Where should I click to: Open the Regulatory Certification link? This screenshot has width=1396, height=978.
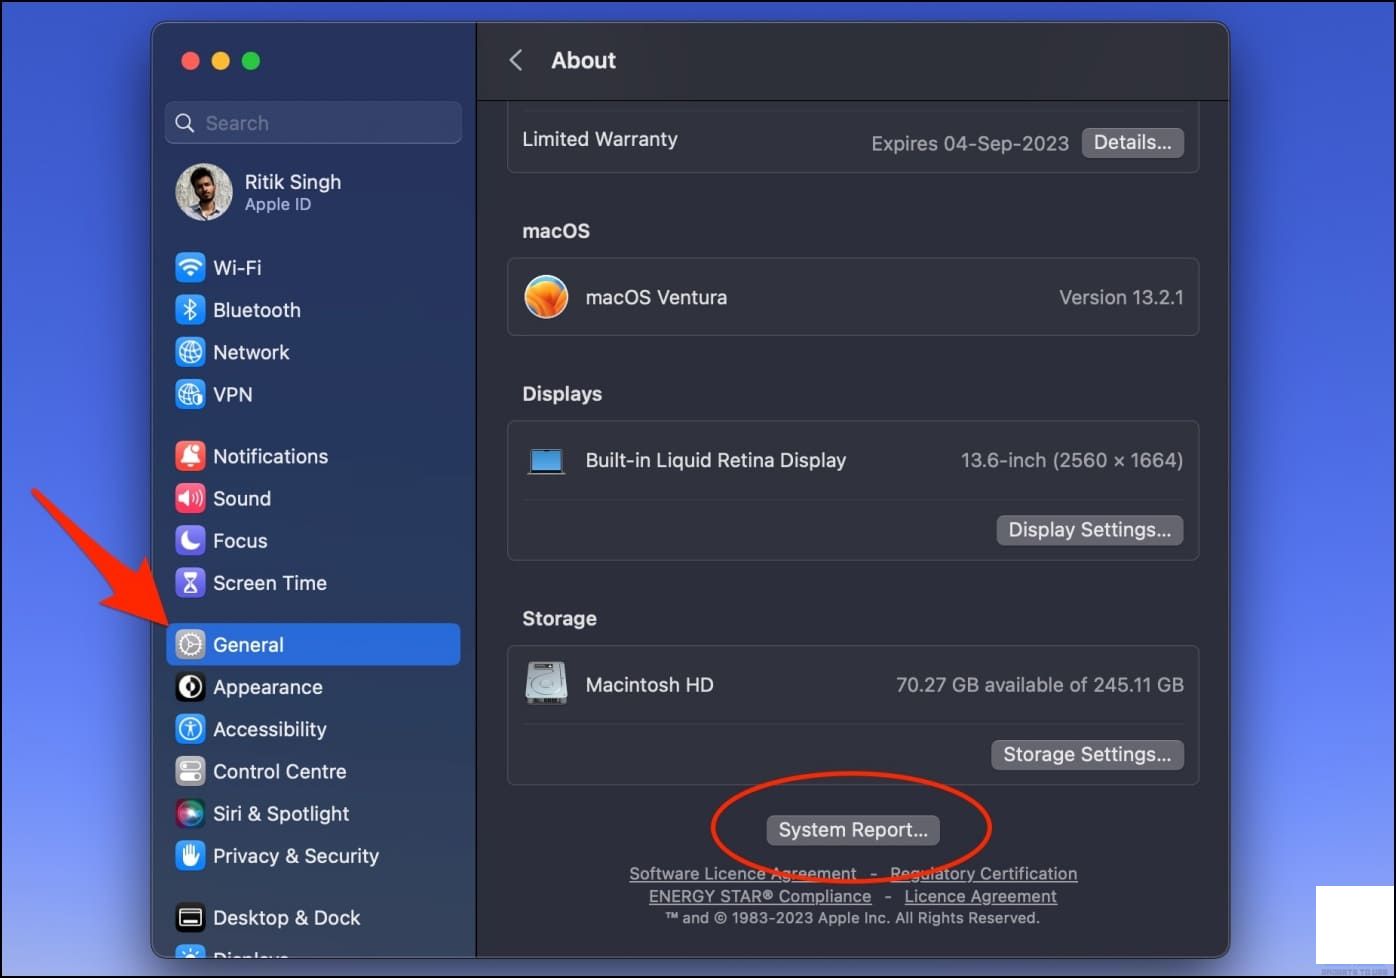pyautogui.click(x=984, y=873)
